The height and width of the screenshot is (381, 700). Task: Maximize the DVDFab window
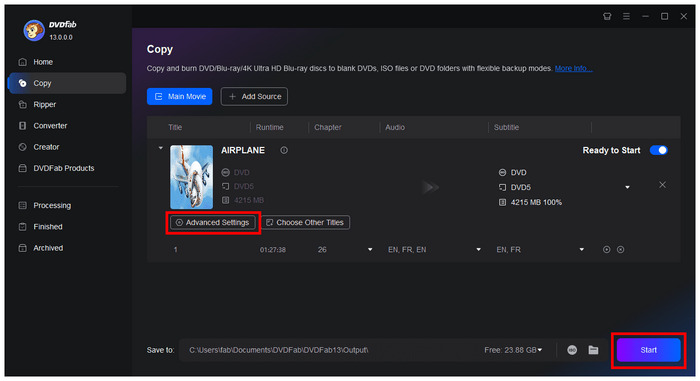pyautogui.click(x=665, y=17)
